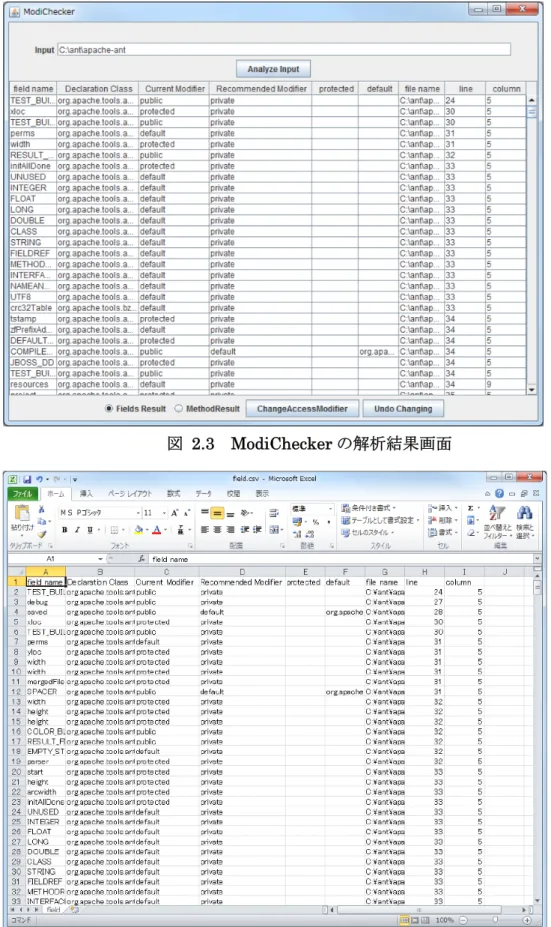Click the red font color A icon
Viewport: 551px width, 927px height.
[x=157, y=530]
